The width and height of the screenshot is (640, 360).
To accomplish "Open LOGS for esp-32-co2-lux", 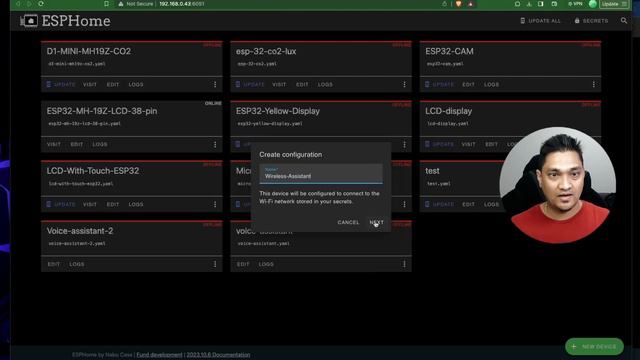I will tap(325, 84).
